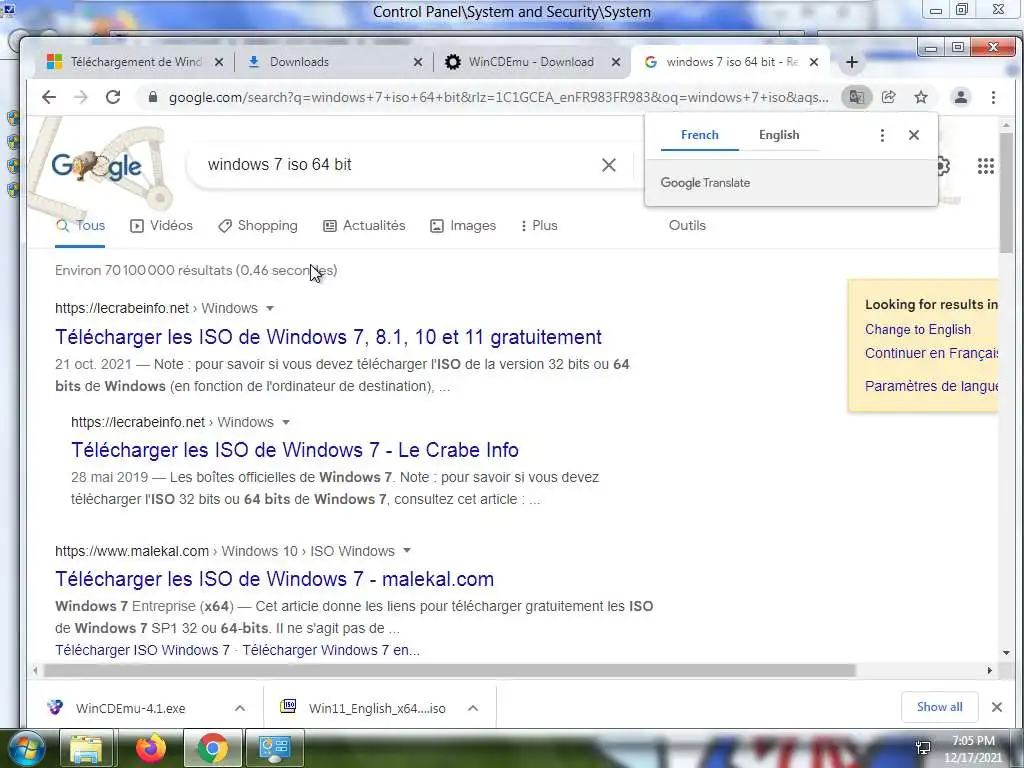Screen dimensions: 1024x768
Task: Click the horizontal scrollbar right arrow
Action: [989, 671]
